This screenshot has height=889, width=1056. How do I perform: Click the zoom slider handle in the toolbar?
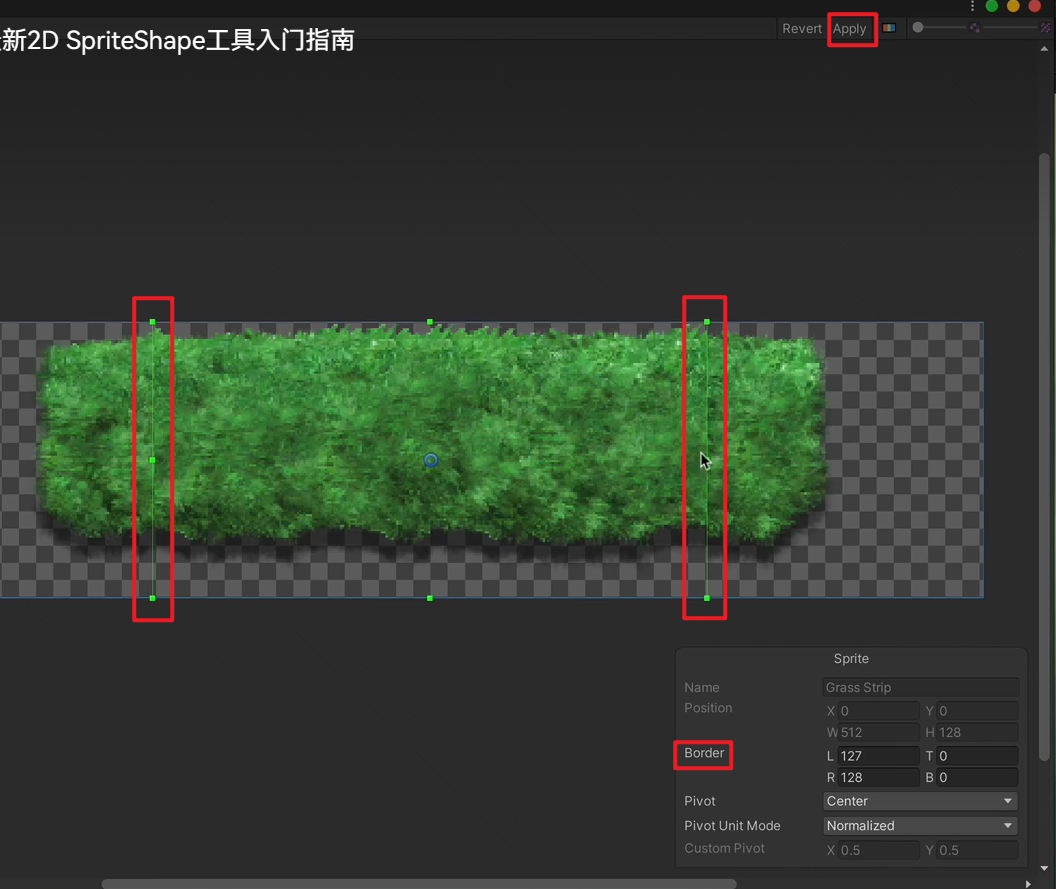[x=917, y=27]
